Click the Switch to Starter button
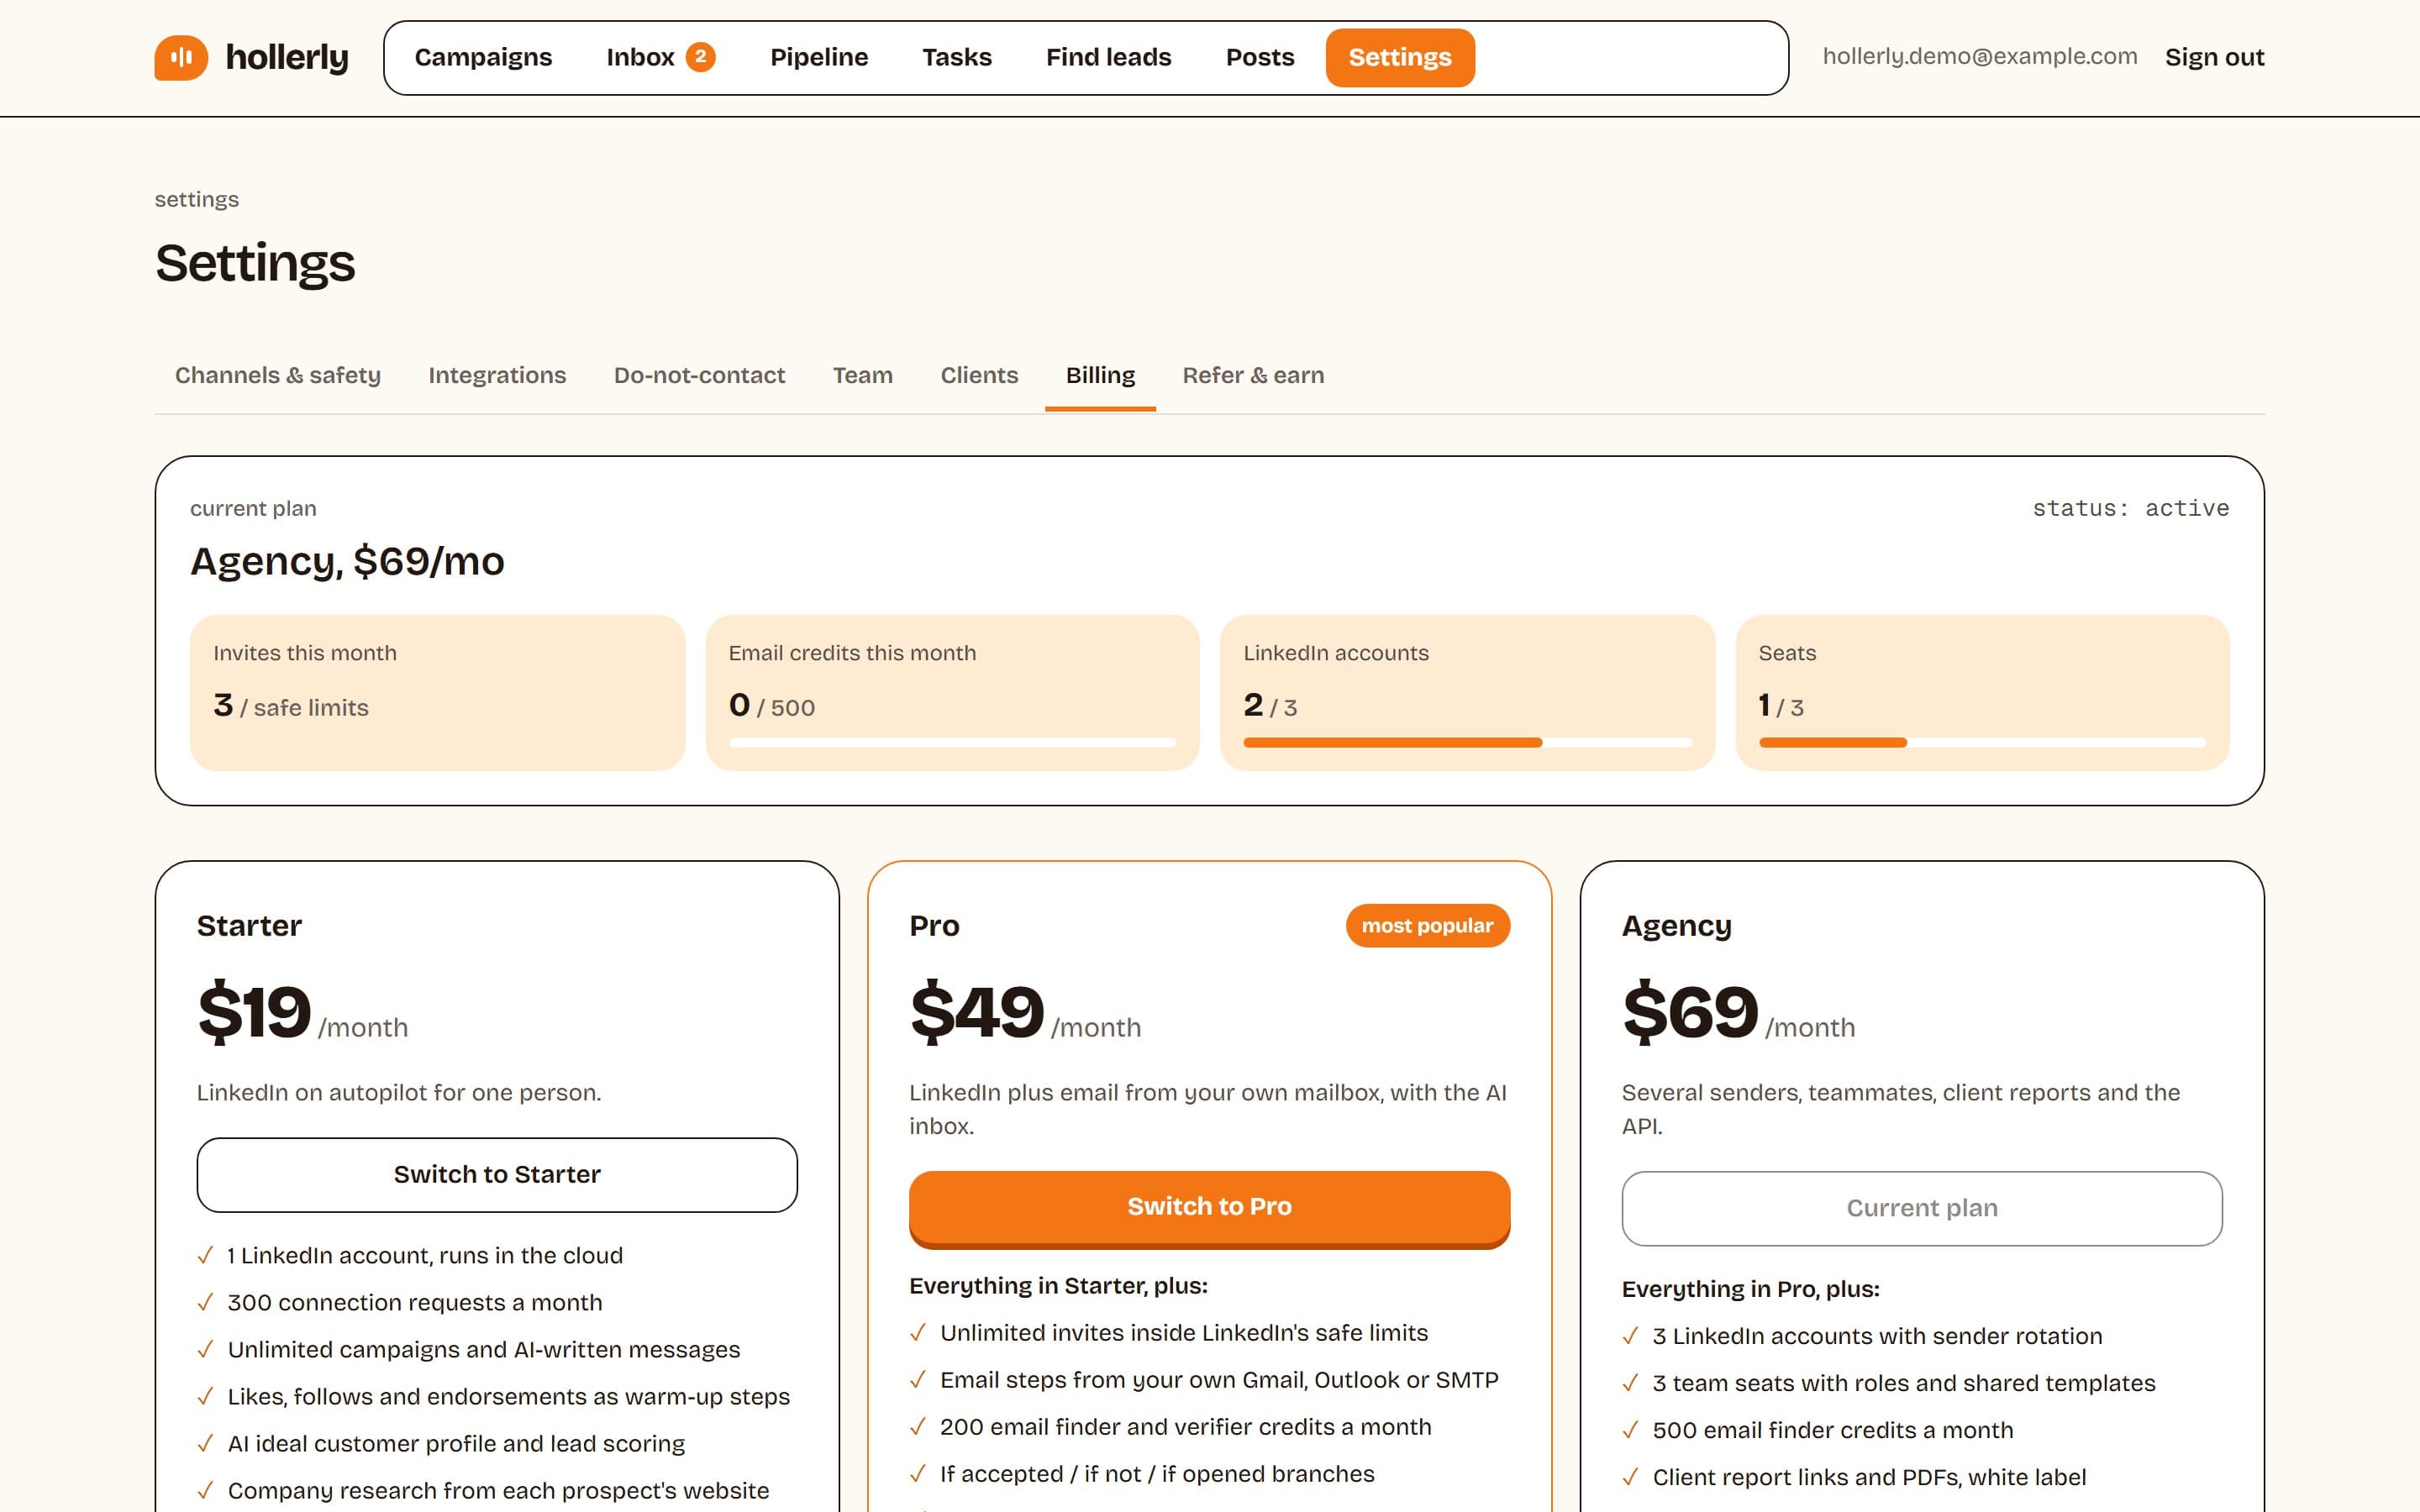The image size is (2420, 1512). coord(497,1174)
